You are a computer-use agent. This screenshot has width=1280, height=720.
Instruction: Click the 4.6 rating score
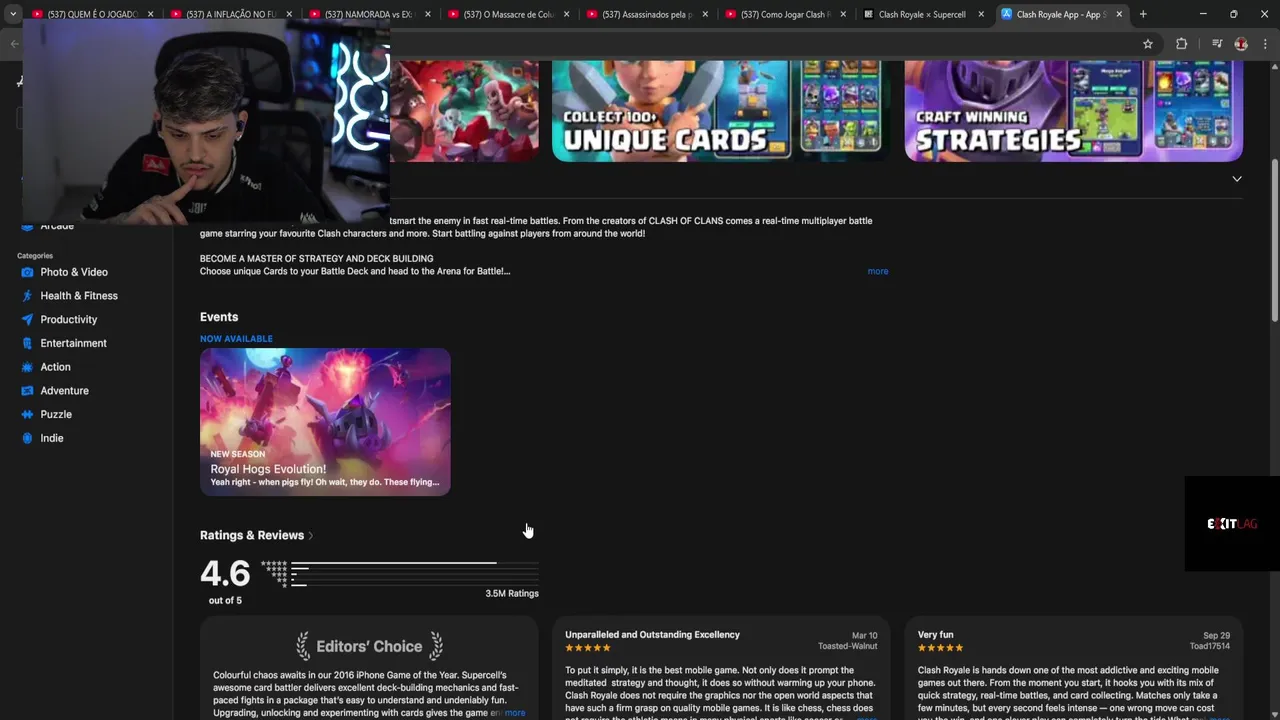click(x=225, y=574)
